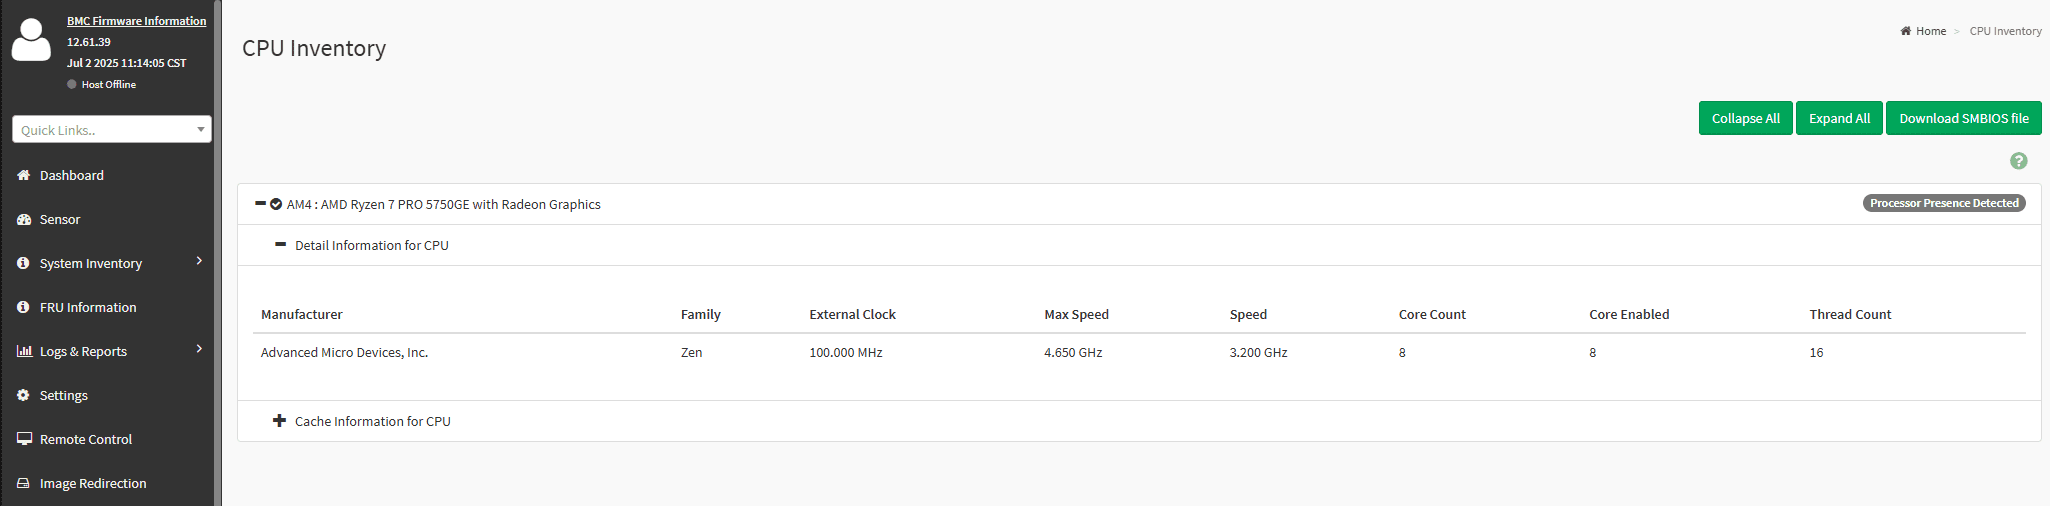
Task: Click the Image Redirection drive icon
Action: (x=23, y=483)
